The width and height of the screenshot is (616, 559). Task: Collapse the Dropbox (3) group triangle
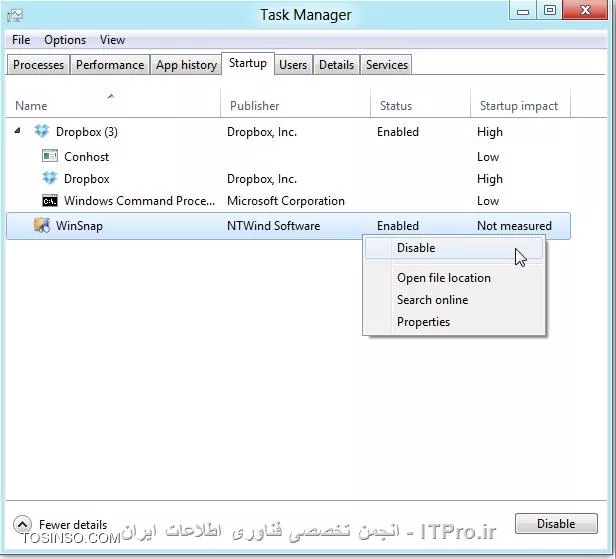[17, 131]
